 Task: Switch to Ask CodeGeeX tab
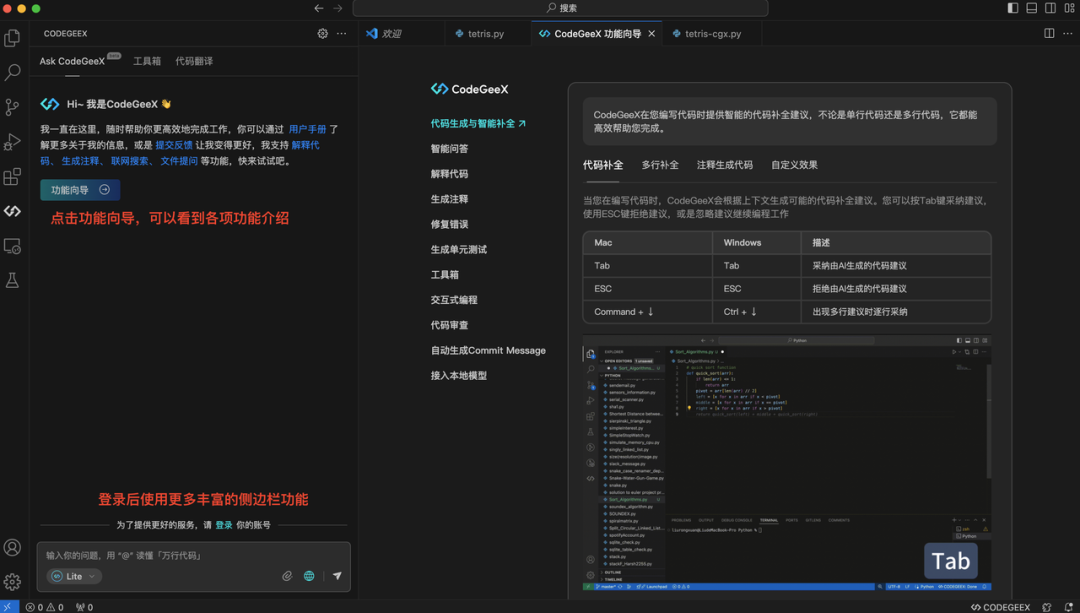click(72, 61)
